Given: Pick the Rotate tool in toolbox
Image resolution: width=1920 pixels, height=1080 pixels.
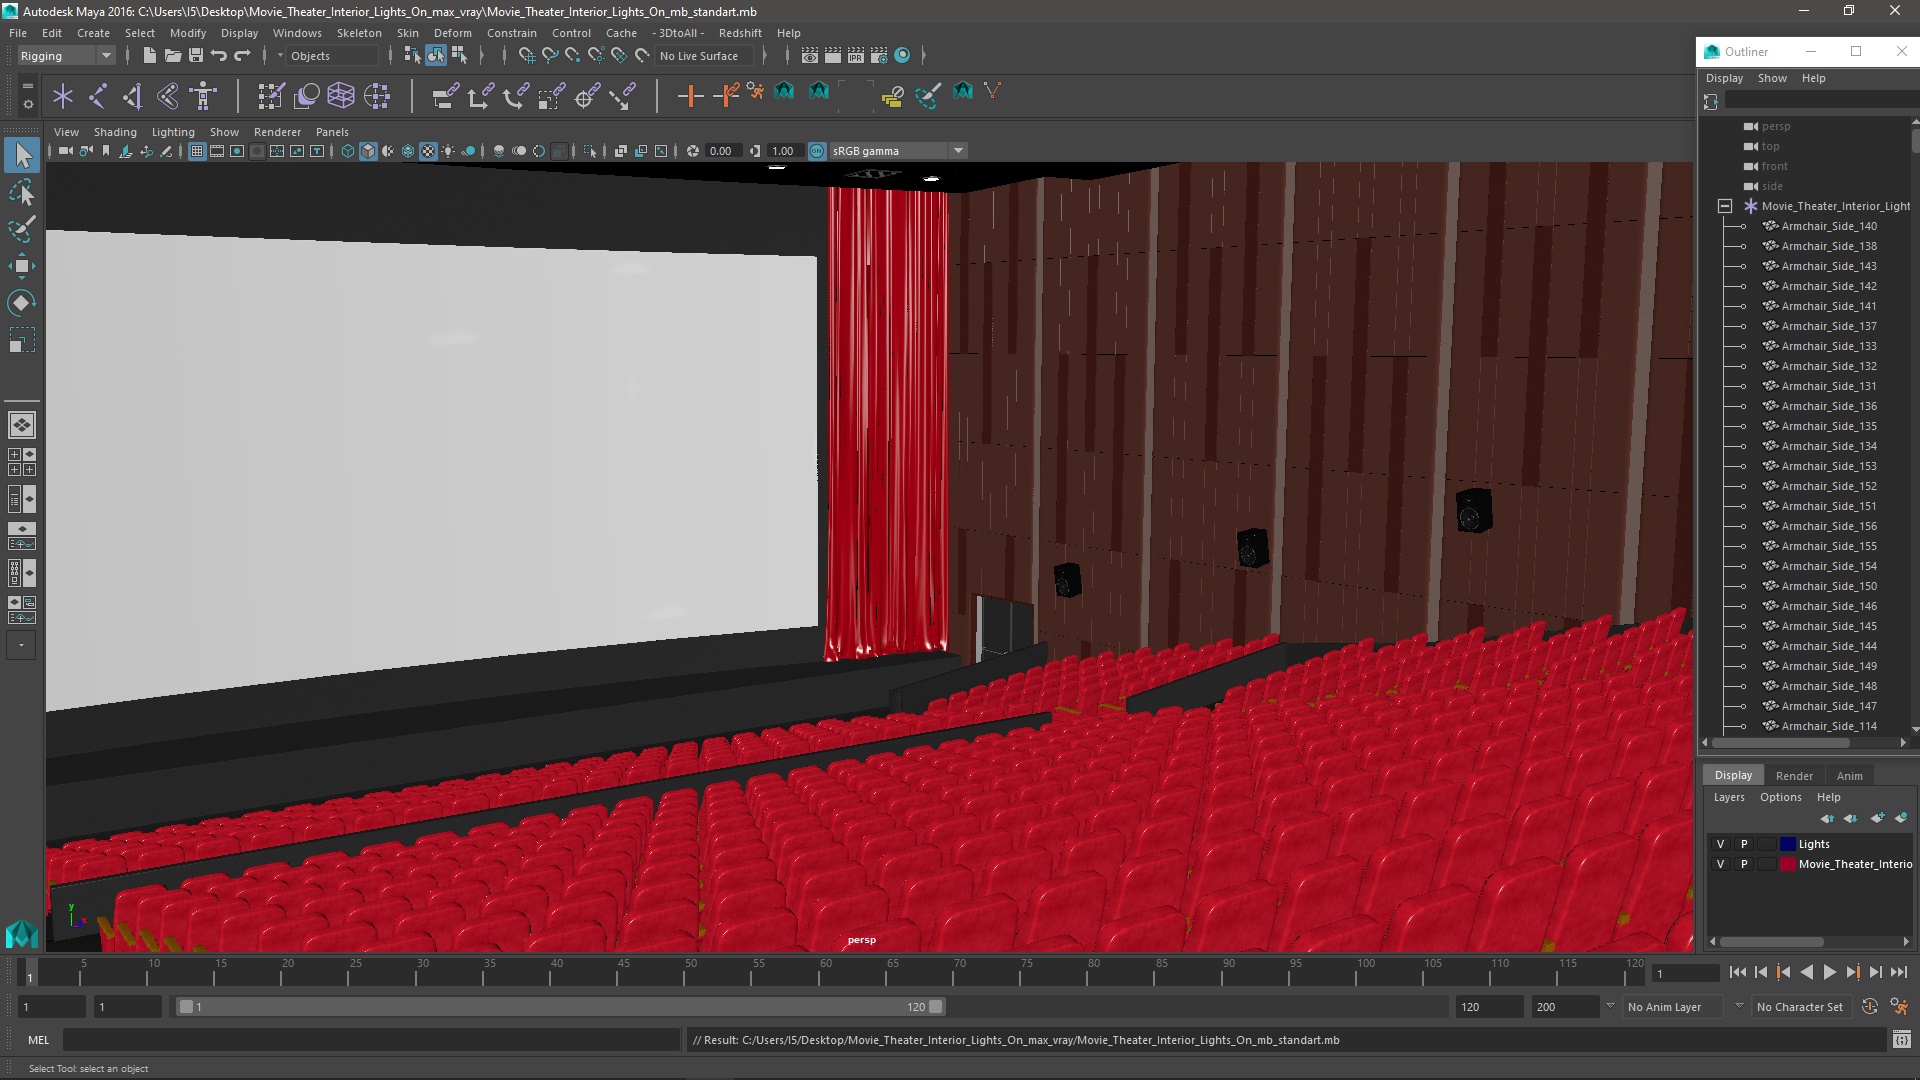Looking at the screenshot, I should [x=21, y=303].
